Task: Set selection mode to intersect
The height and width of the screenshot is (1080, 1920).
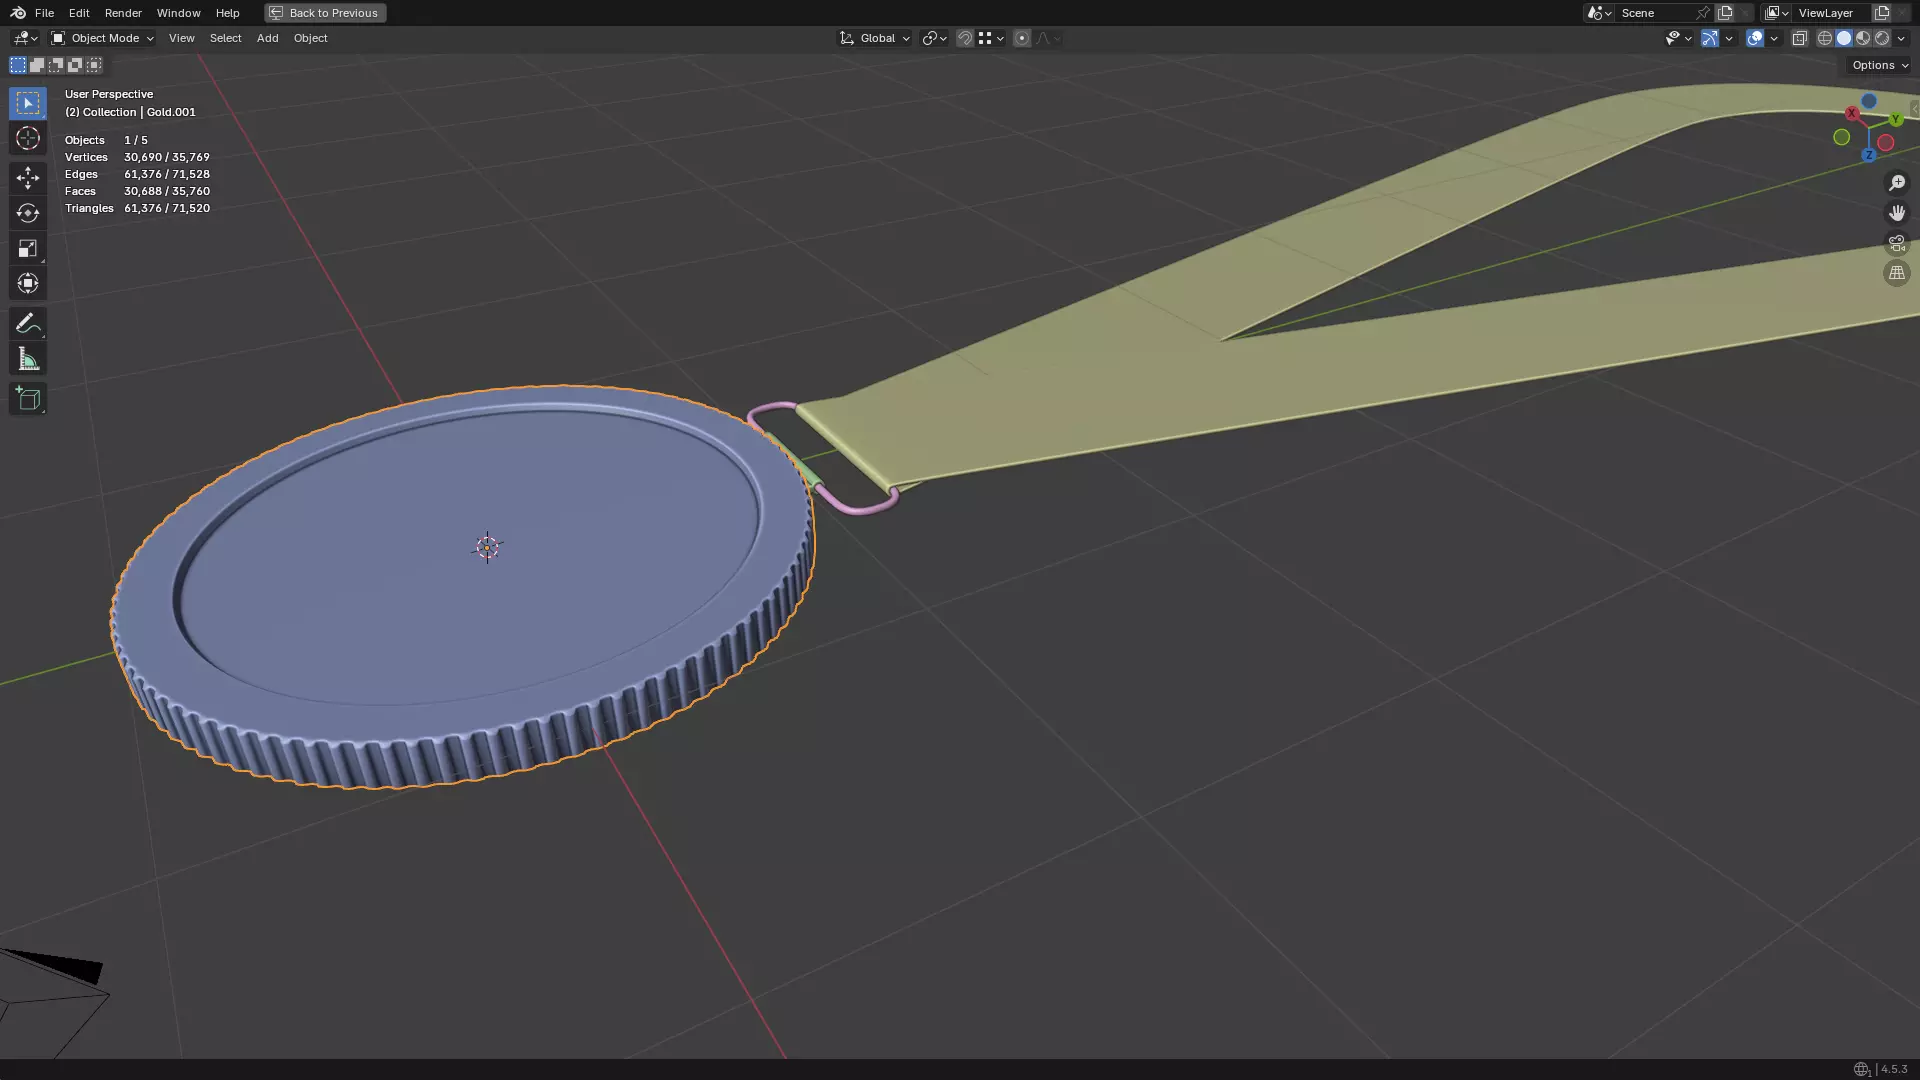Action: (94, 65)
